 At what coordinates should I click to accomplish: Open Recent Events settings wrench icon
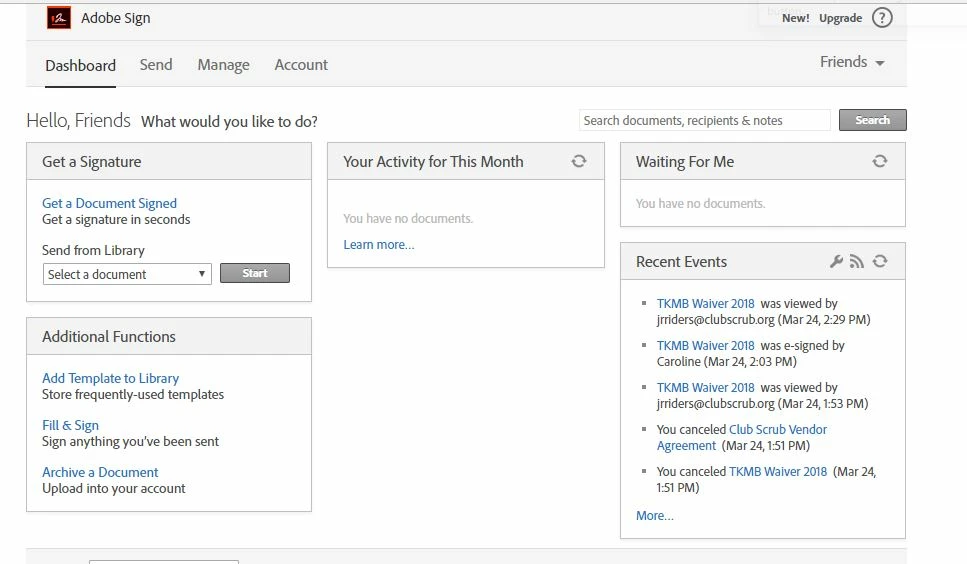pyautogui.click(x=836, y=261)
